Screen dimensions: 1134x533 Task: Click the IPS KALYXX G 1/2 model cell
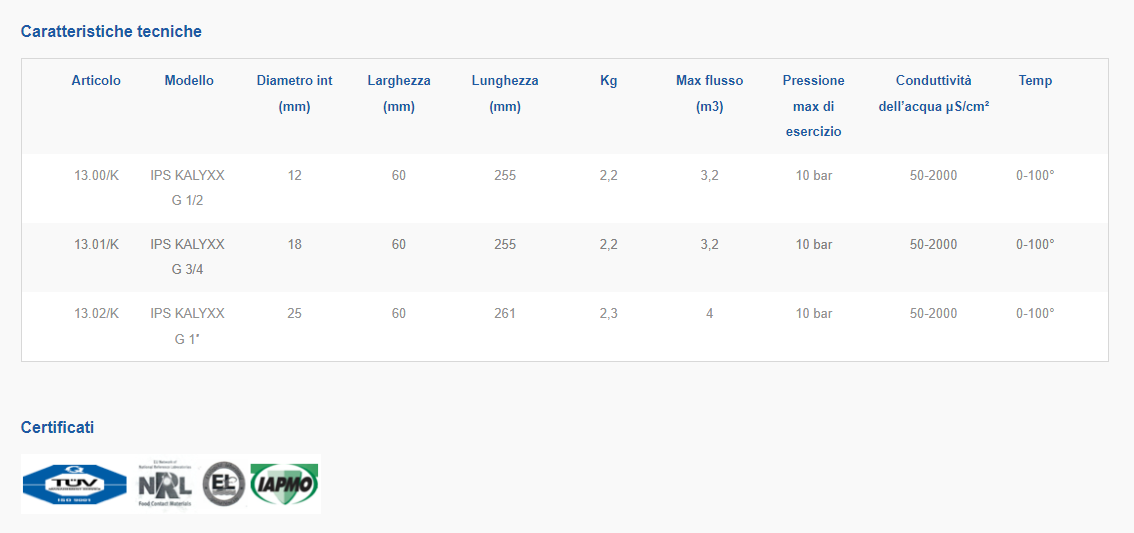188,188
